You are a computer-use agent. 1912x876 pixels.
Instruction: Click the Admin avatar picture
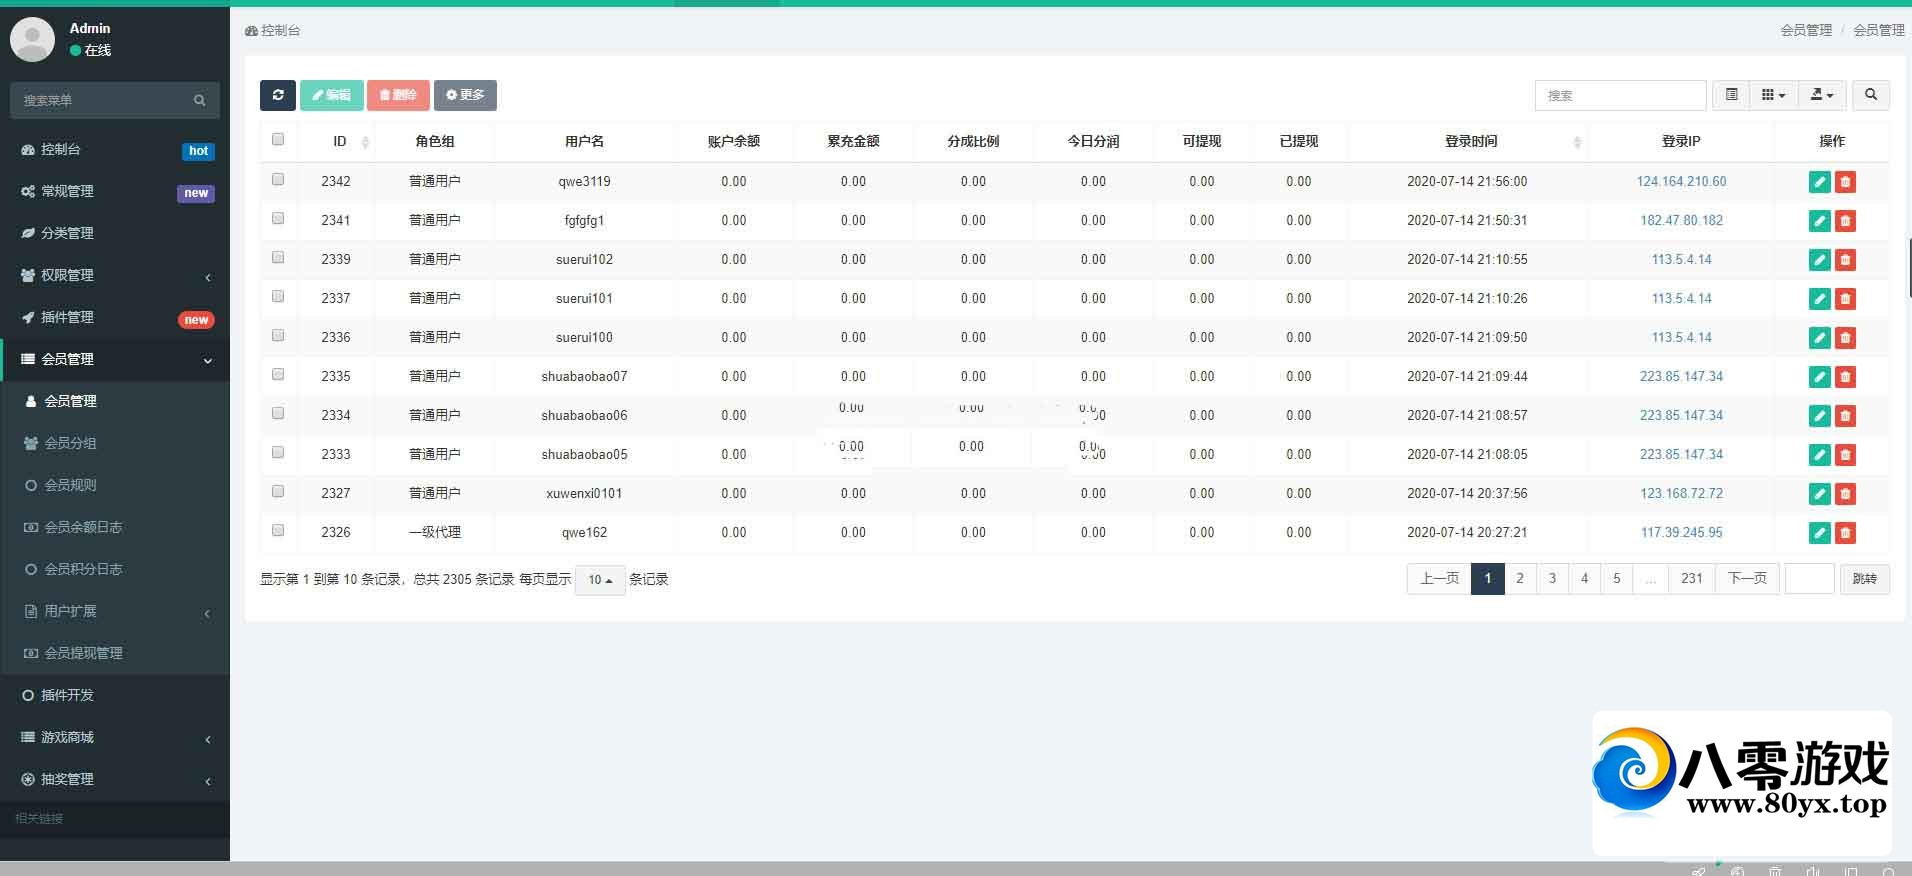point(32,39)
